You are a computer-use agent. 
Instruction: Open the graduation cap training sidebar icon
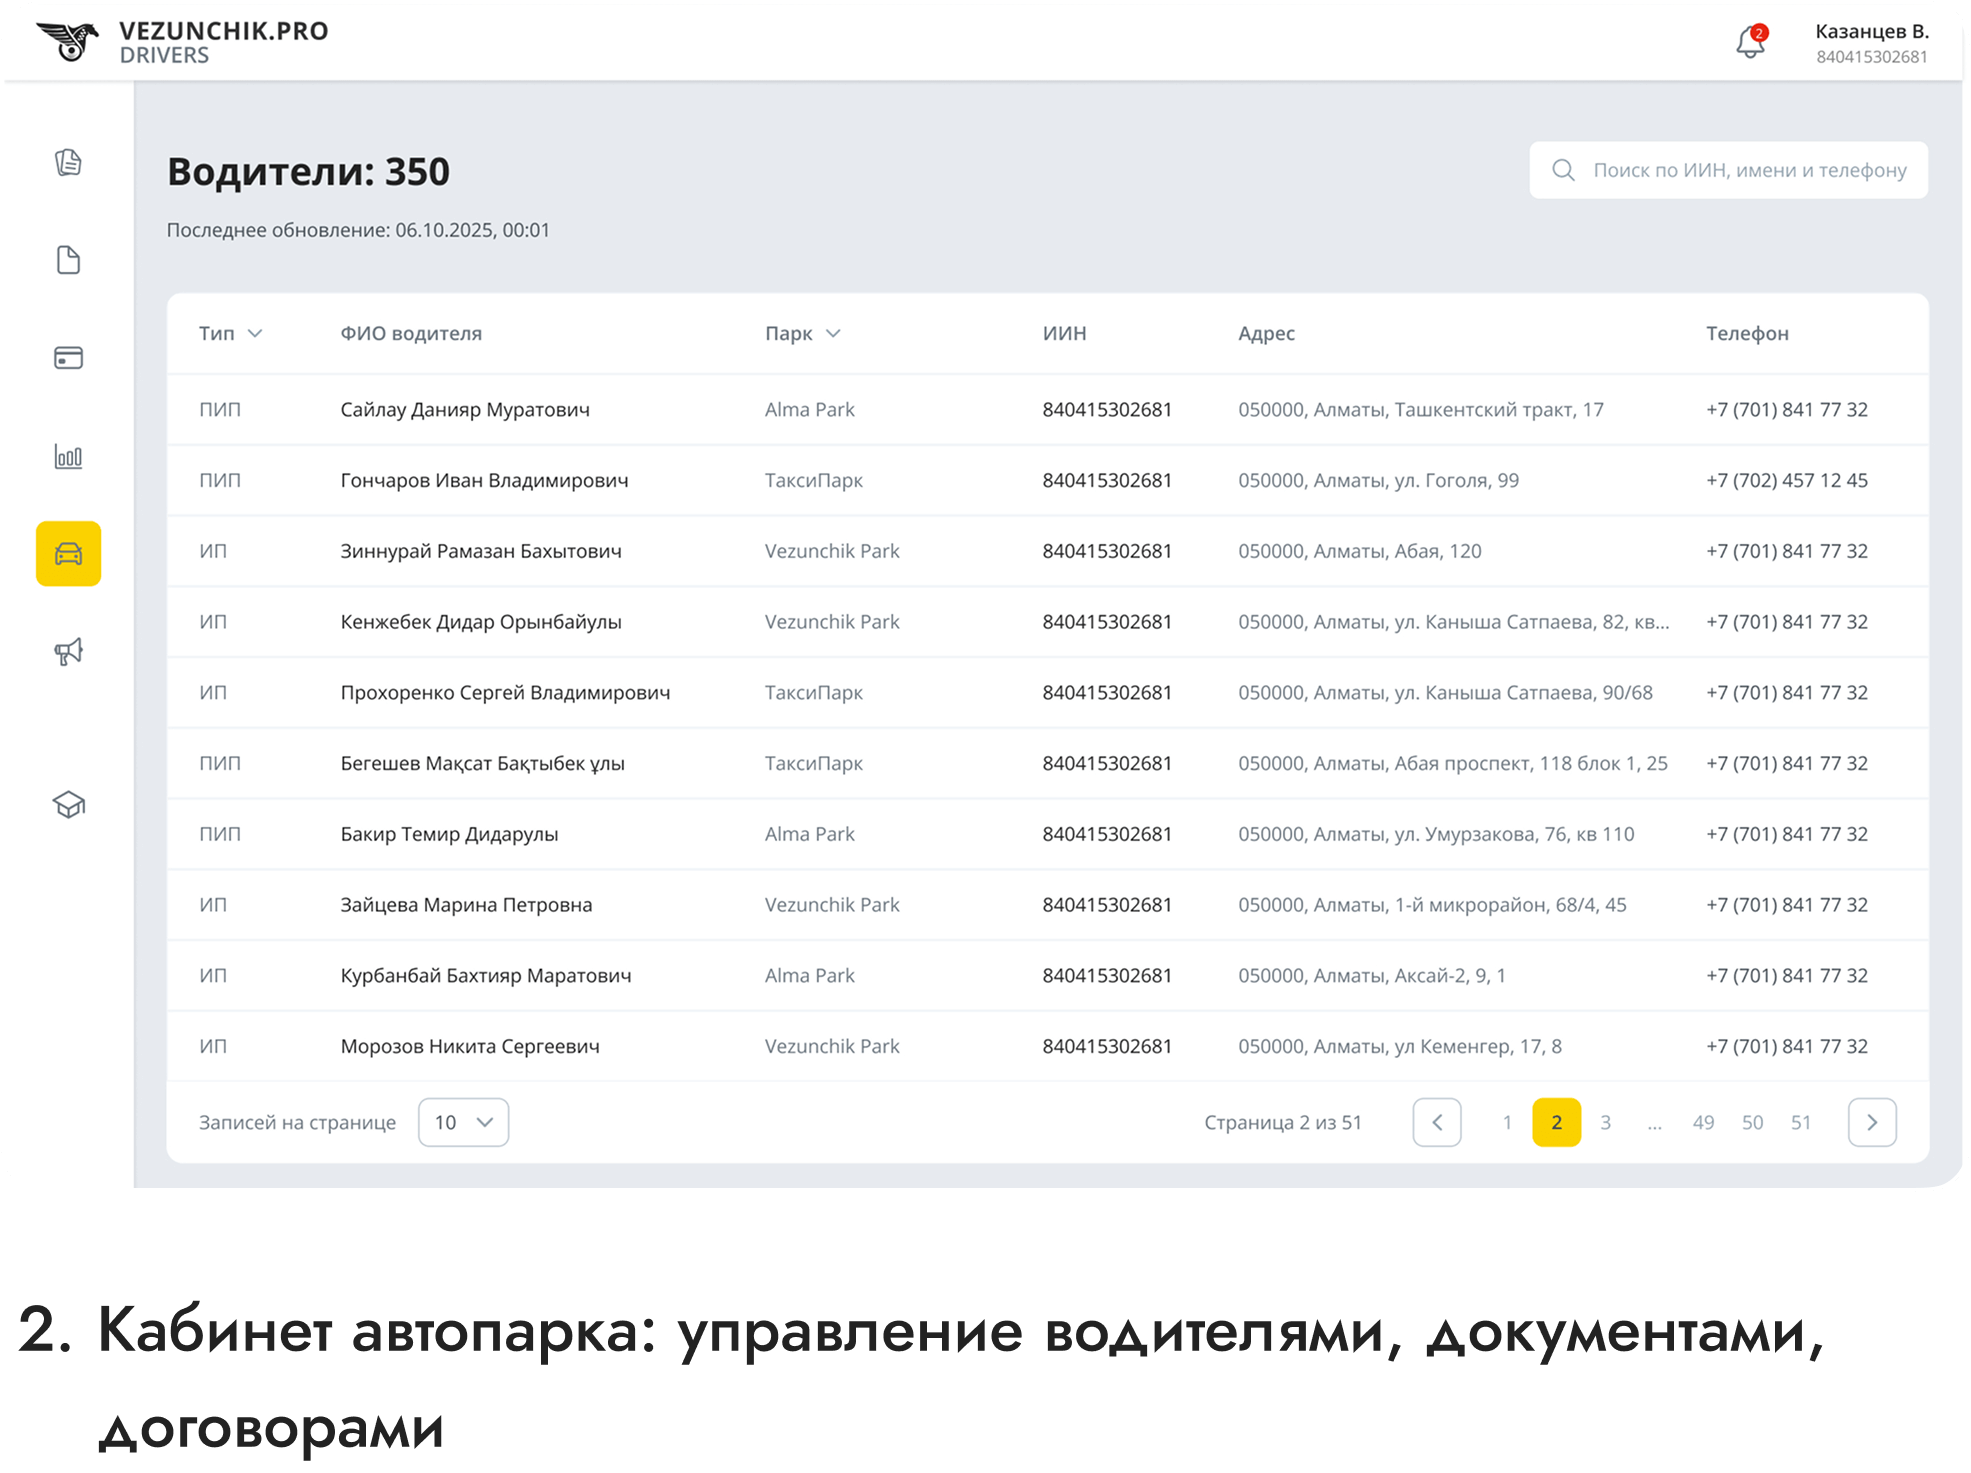[x=68, y=805]
